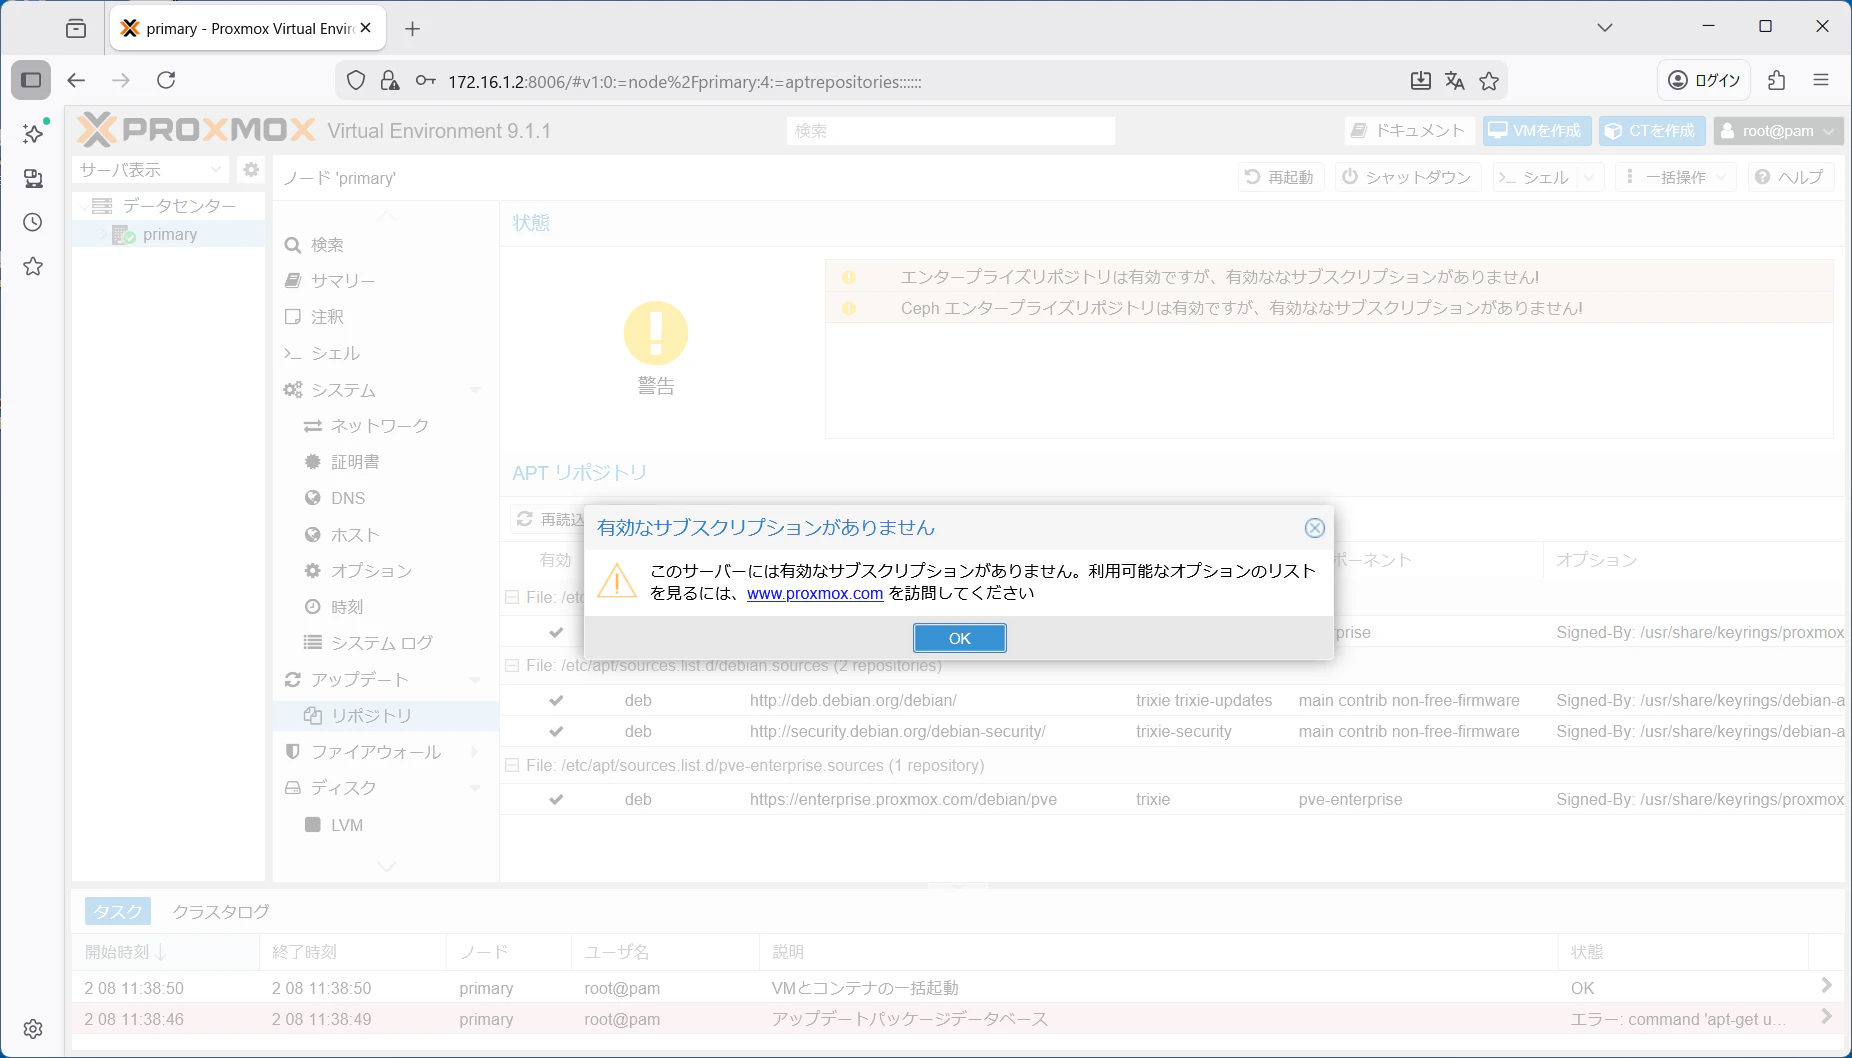Click the シャットダウン button
1852x1058 pixels.
1407,177
